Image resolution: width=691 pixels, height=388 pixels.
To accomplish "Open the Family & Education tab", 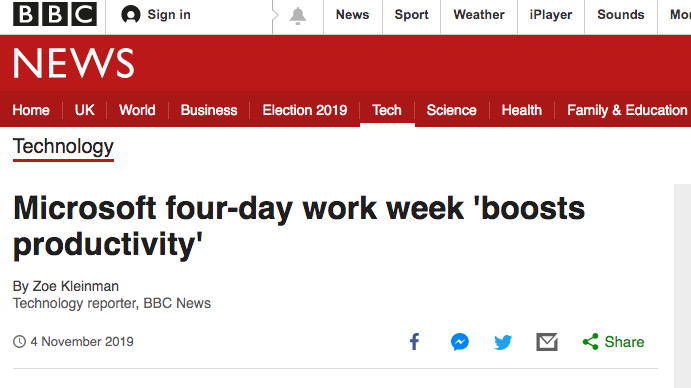I will click(627, 110).
